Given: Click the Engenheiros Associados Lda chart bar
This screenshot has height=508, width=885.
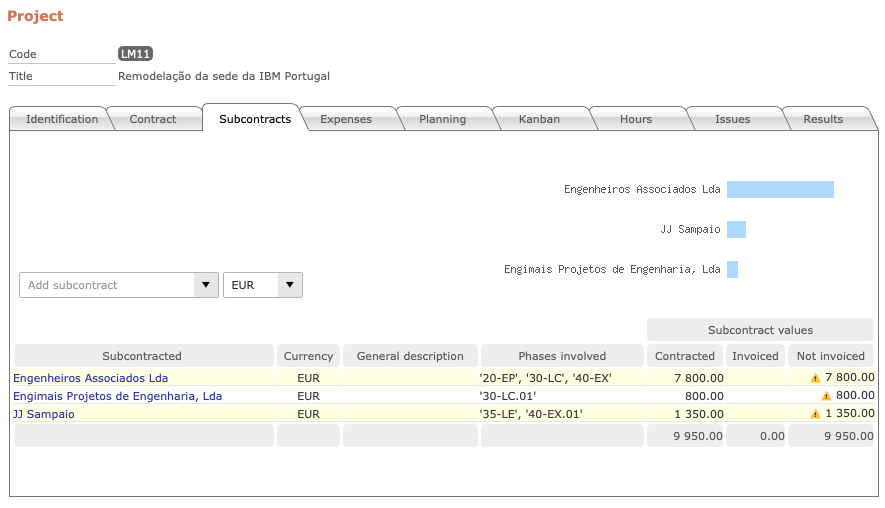Looking at the screenshot, I should [780, 190].
